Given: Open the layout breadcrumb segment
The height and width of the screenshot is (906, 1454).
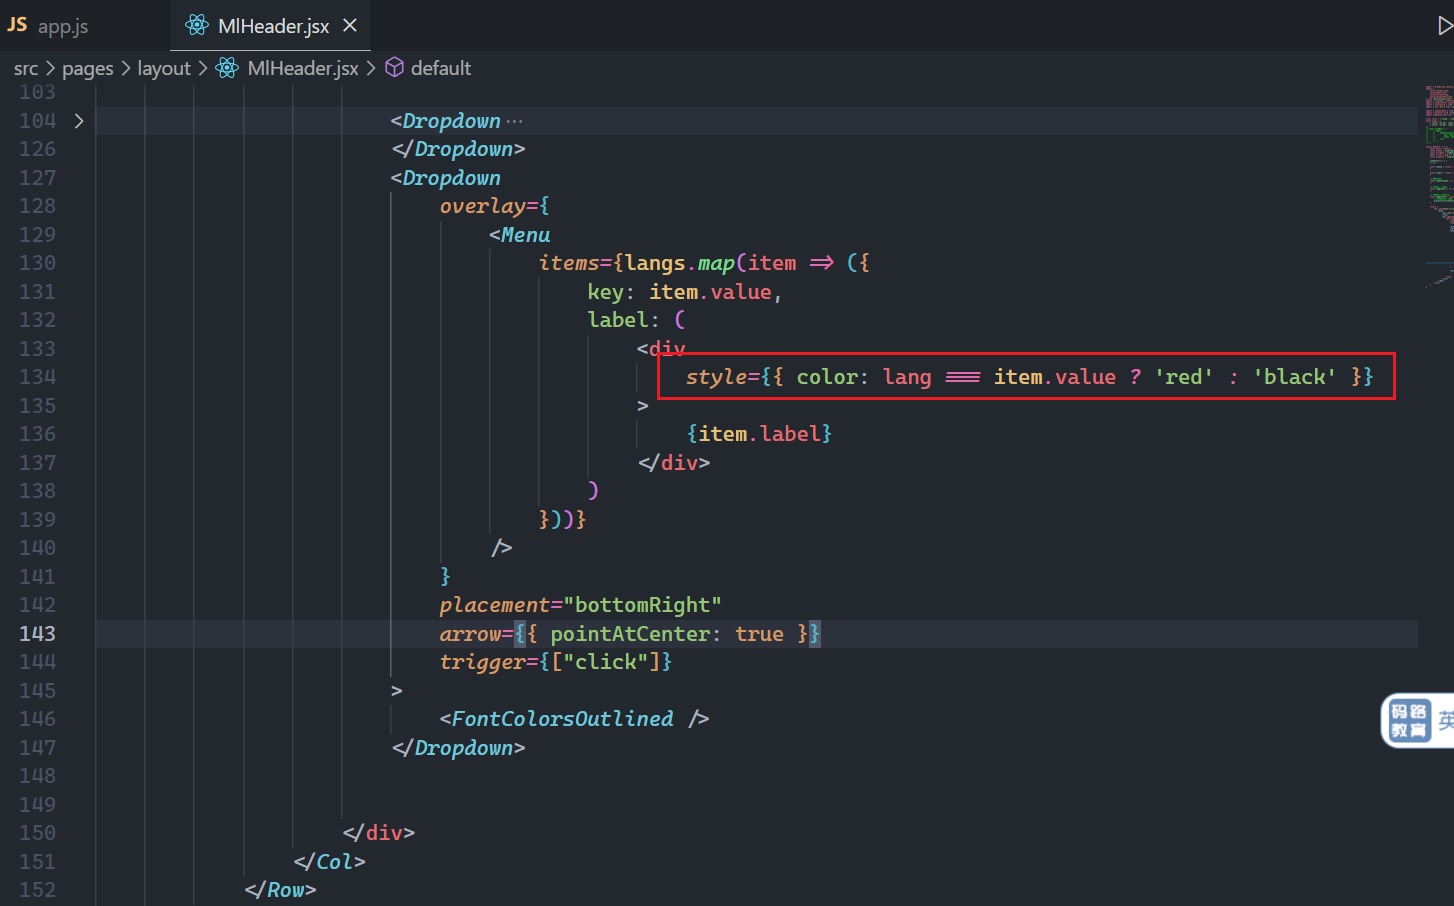Looking at the screenshot, I should [x=164, y=68].
